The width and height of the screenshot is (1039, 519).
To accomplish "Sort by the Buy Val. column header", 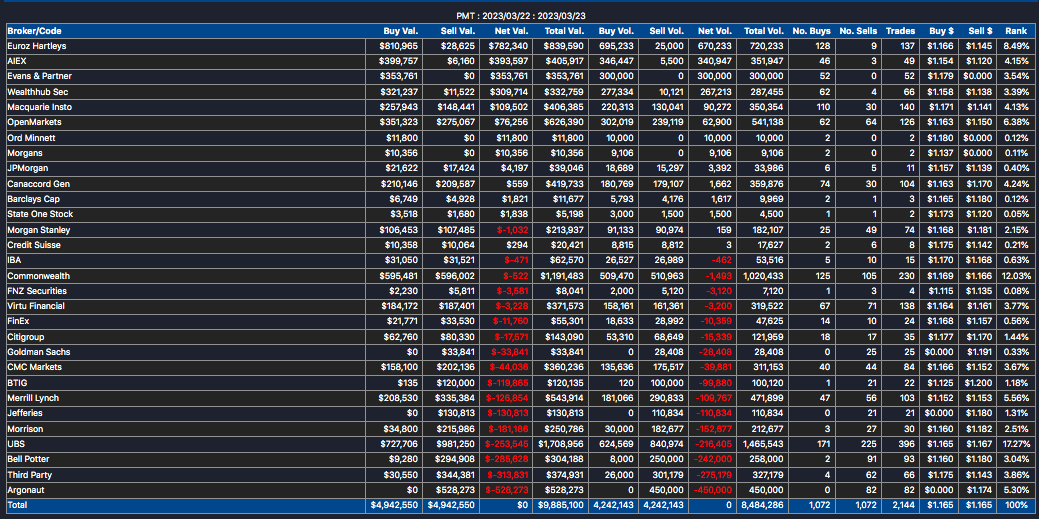I will click(x=401, y=31).
